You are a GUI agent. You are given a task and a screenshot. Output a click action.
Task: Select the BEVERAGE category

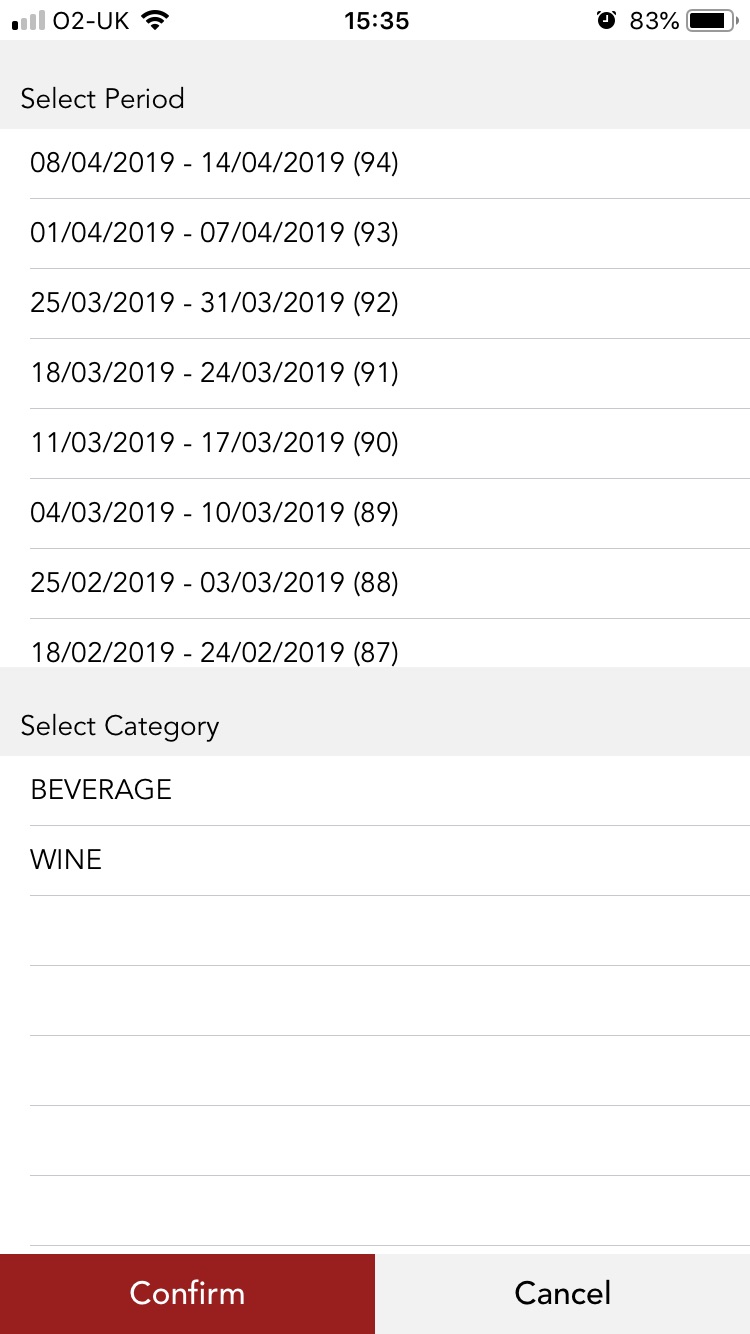click(x=101, y=790)
